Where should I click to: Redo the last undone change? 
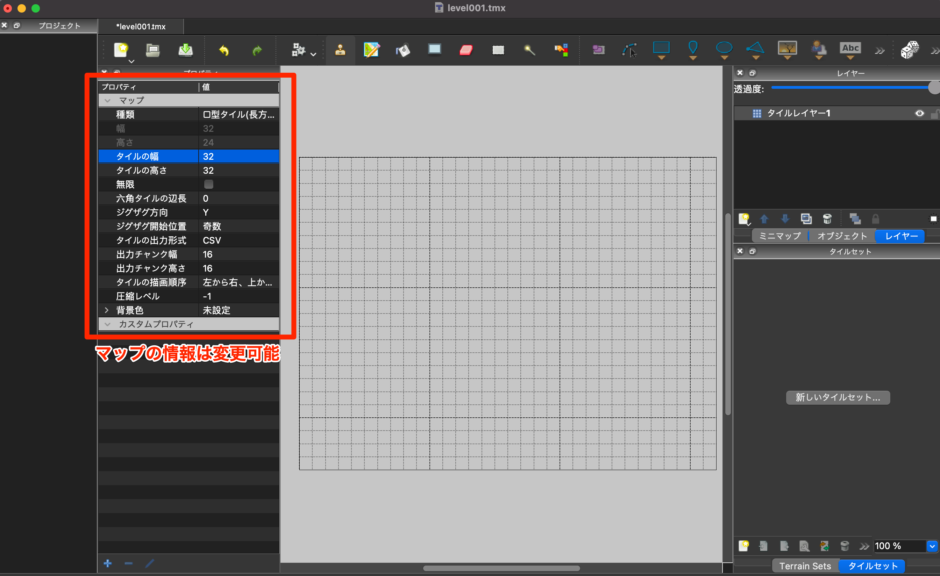(257, 50)
